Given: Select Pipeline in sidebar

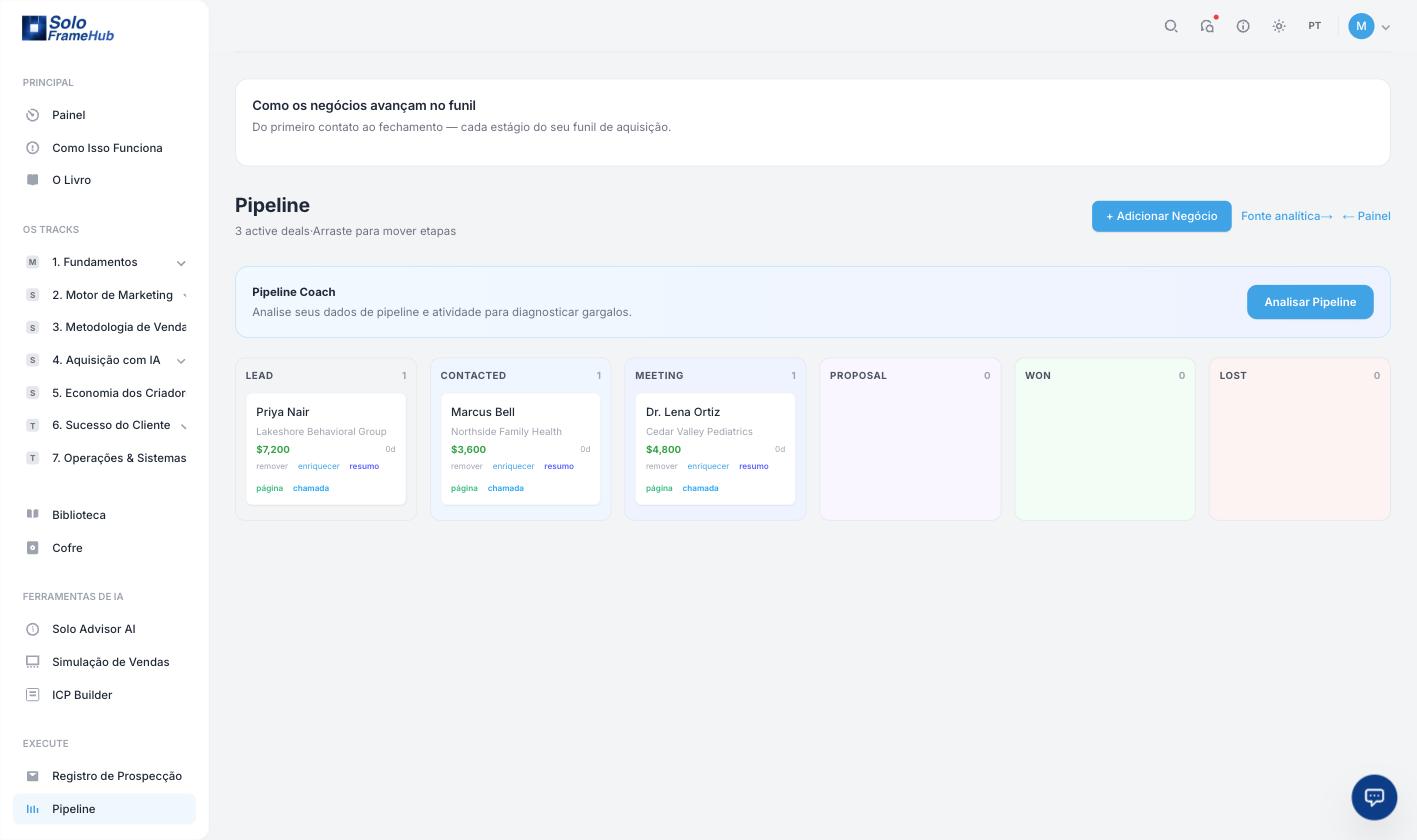Looking at the screenshot, I should click(104, 809).
